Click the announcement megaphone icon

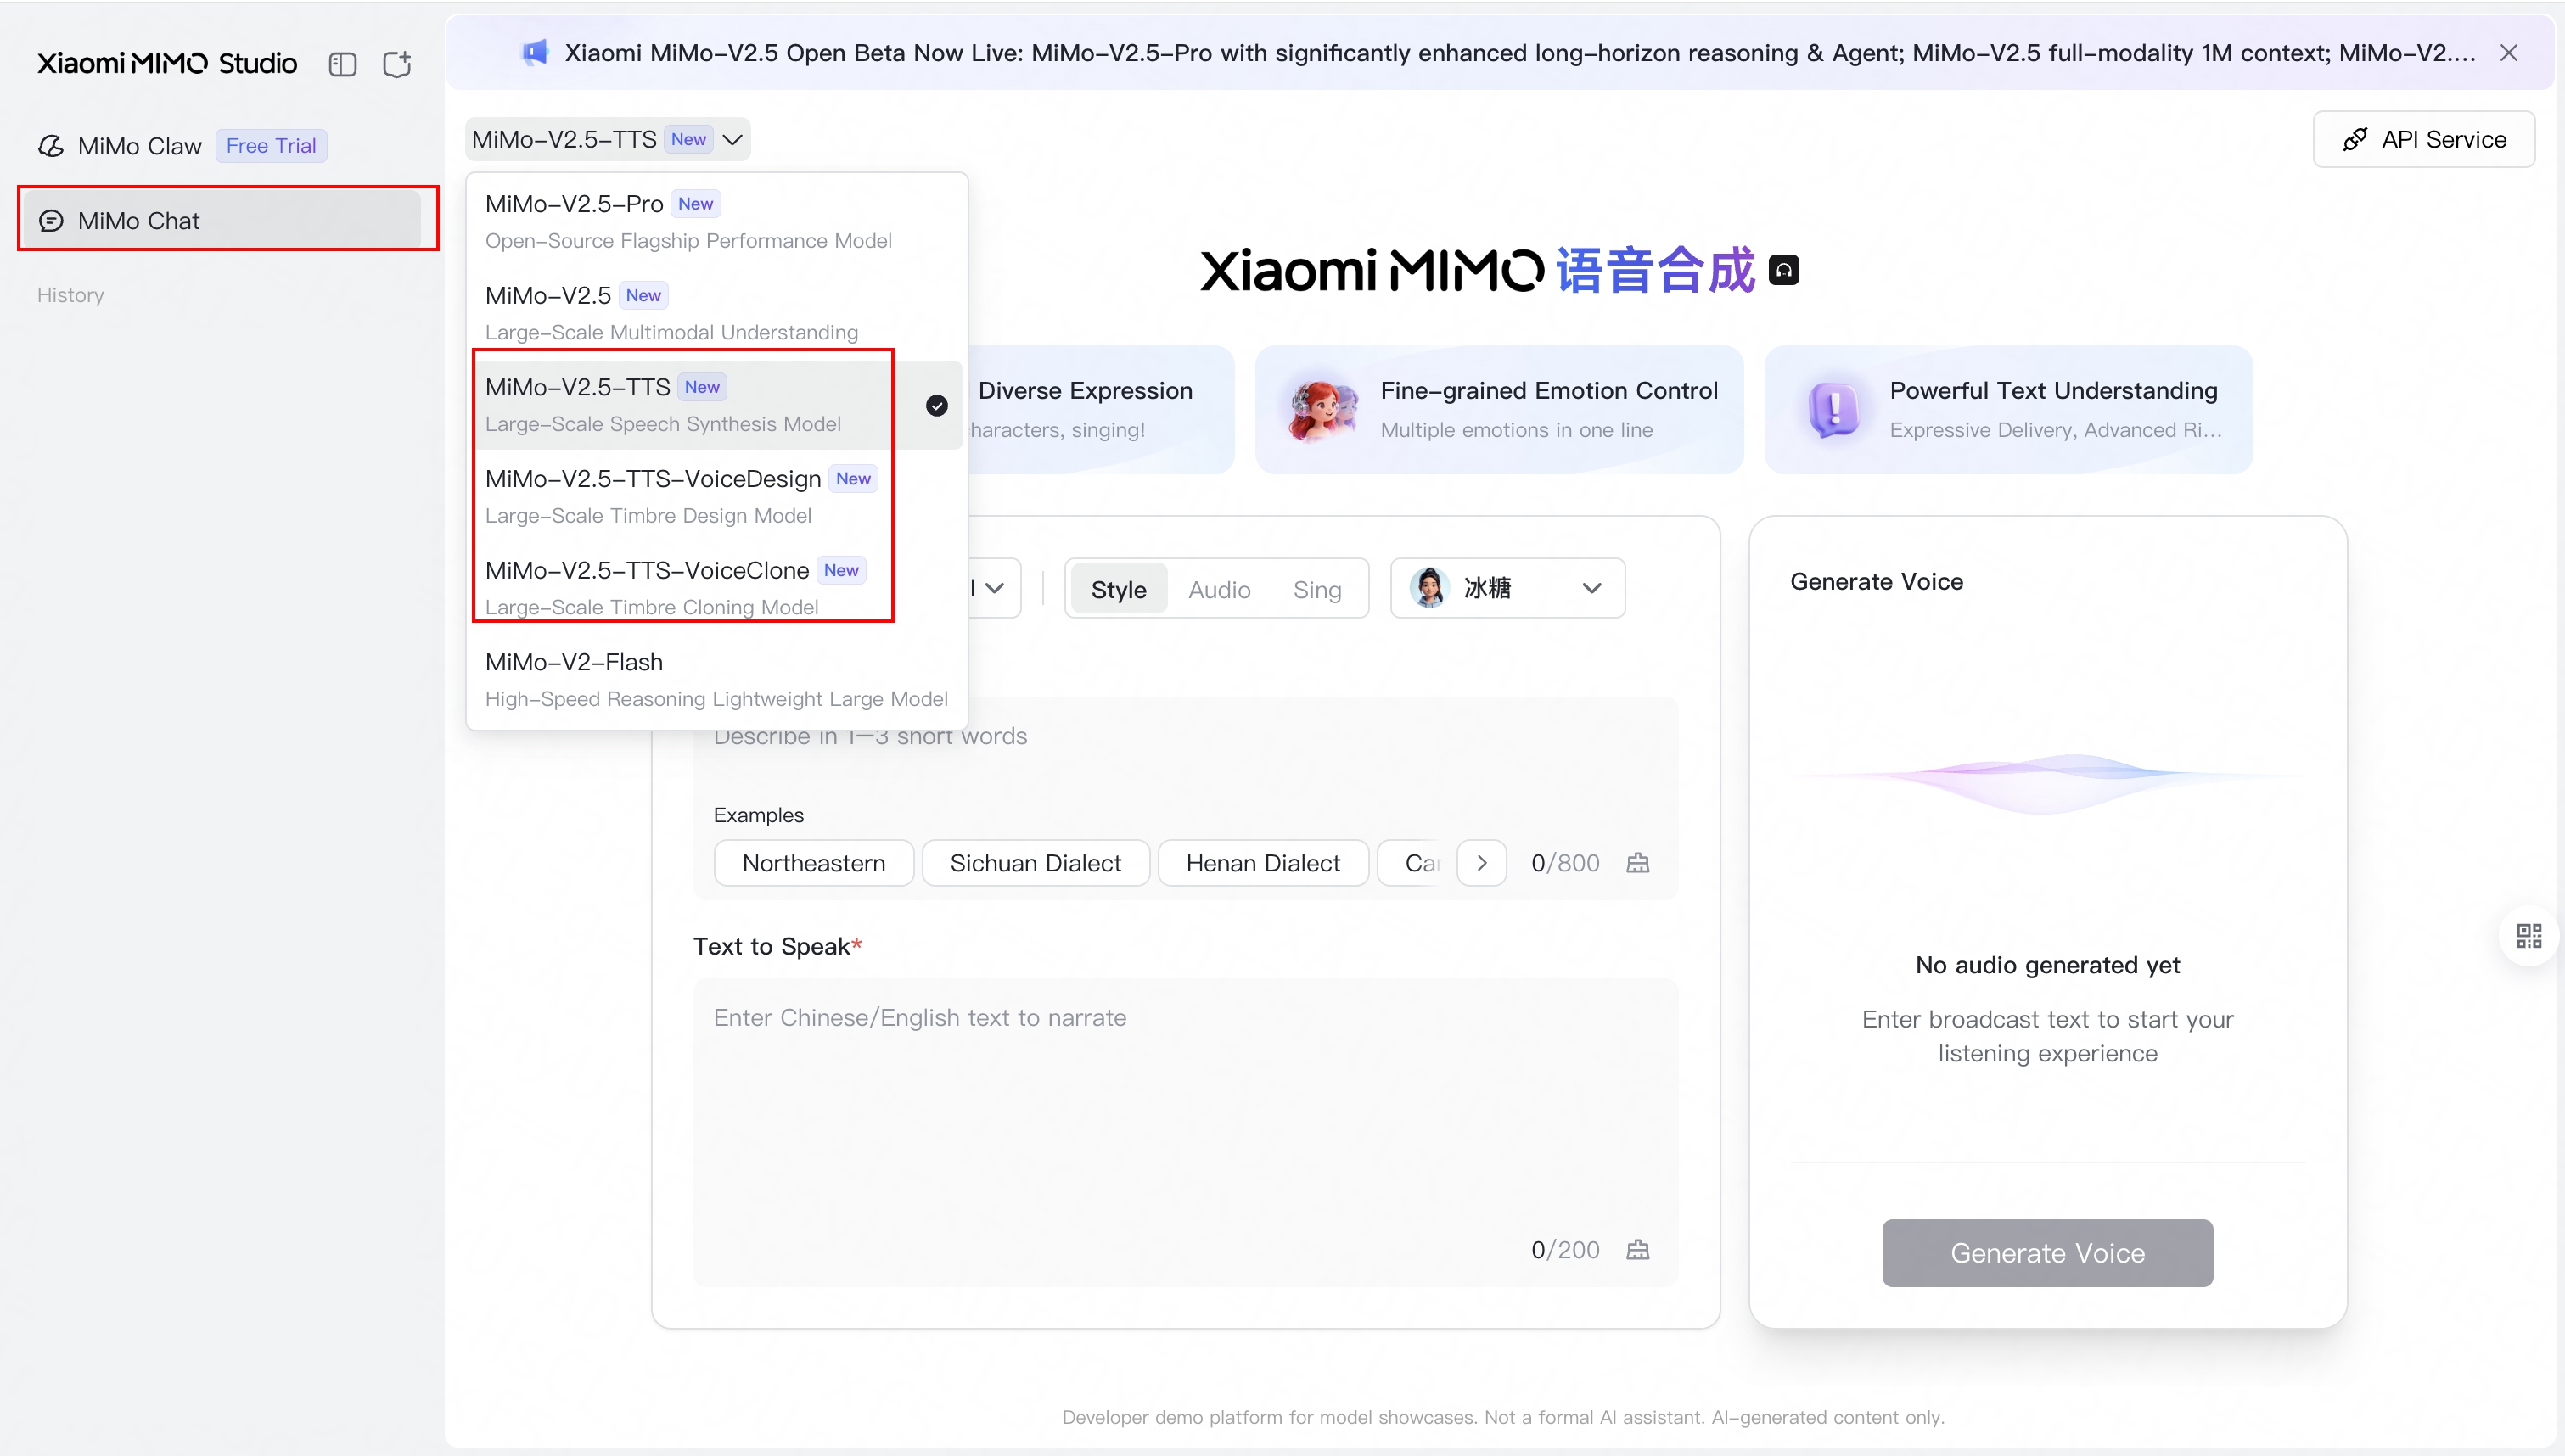click(536, 52)
